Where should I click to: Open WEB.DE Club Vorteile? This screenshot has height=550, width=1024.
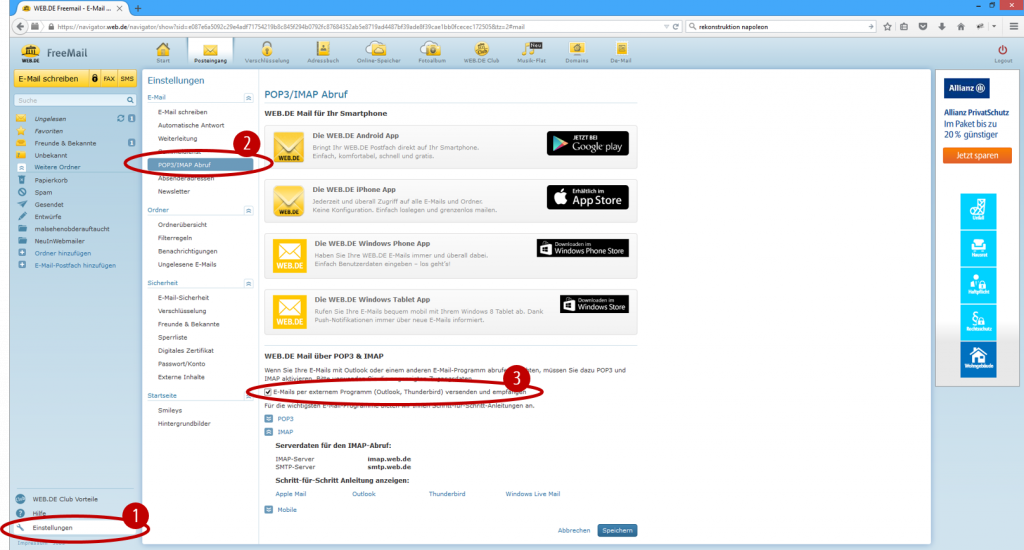65,499
